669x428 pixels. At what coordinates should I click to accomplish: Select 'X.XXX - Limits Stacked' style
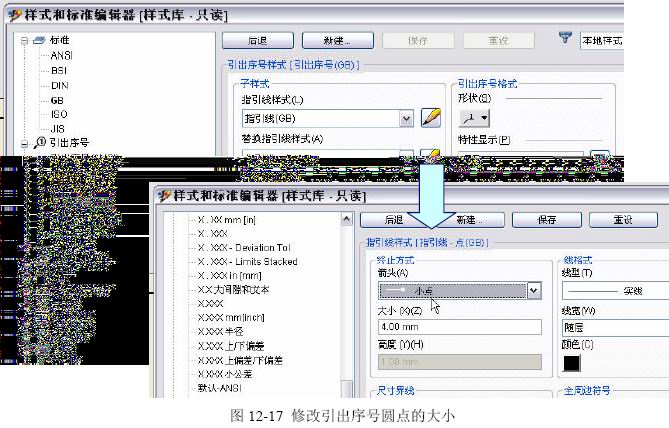(247, 262)
